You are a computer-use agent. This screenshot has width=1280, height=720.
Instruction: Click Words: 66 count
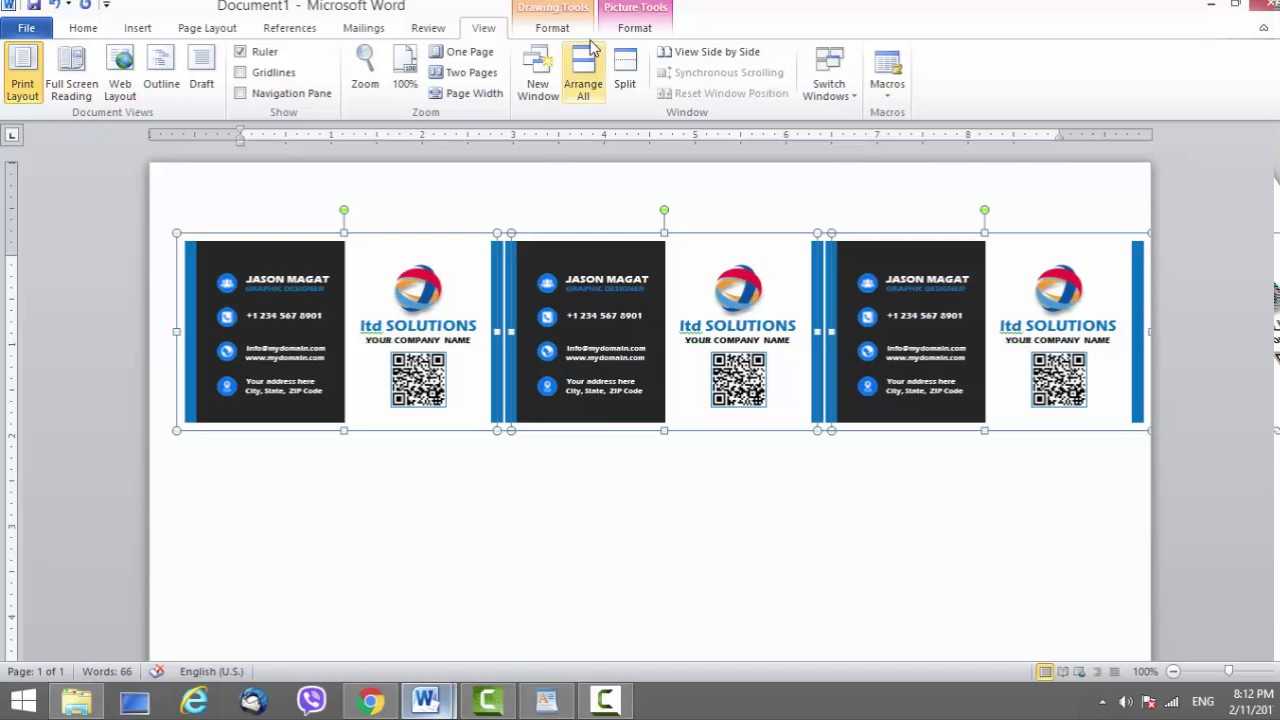pyautogui.click(x=107, y=672)
